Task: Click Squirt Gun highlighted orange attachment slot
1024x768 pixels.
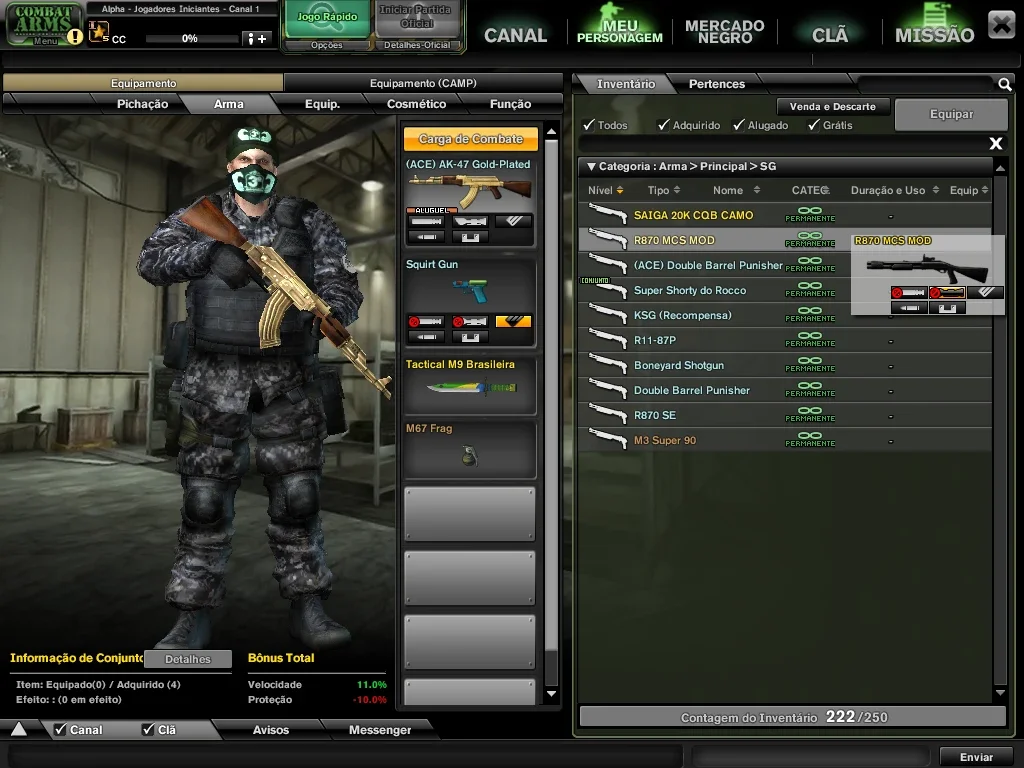Action: [x=513, y=321]
